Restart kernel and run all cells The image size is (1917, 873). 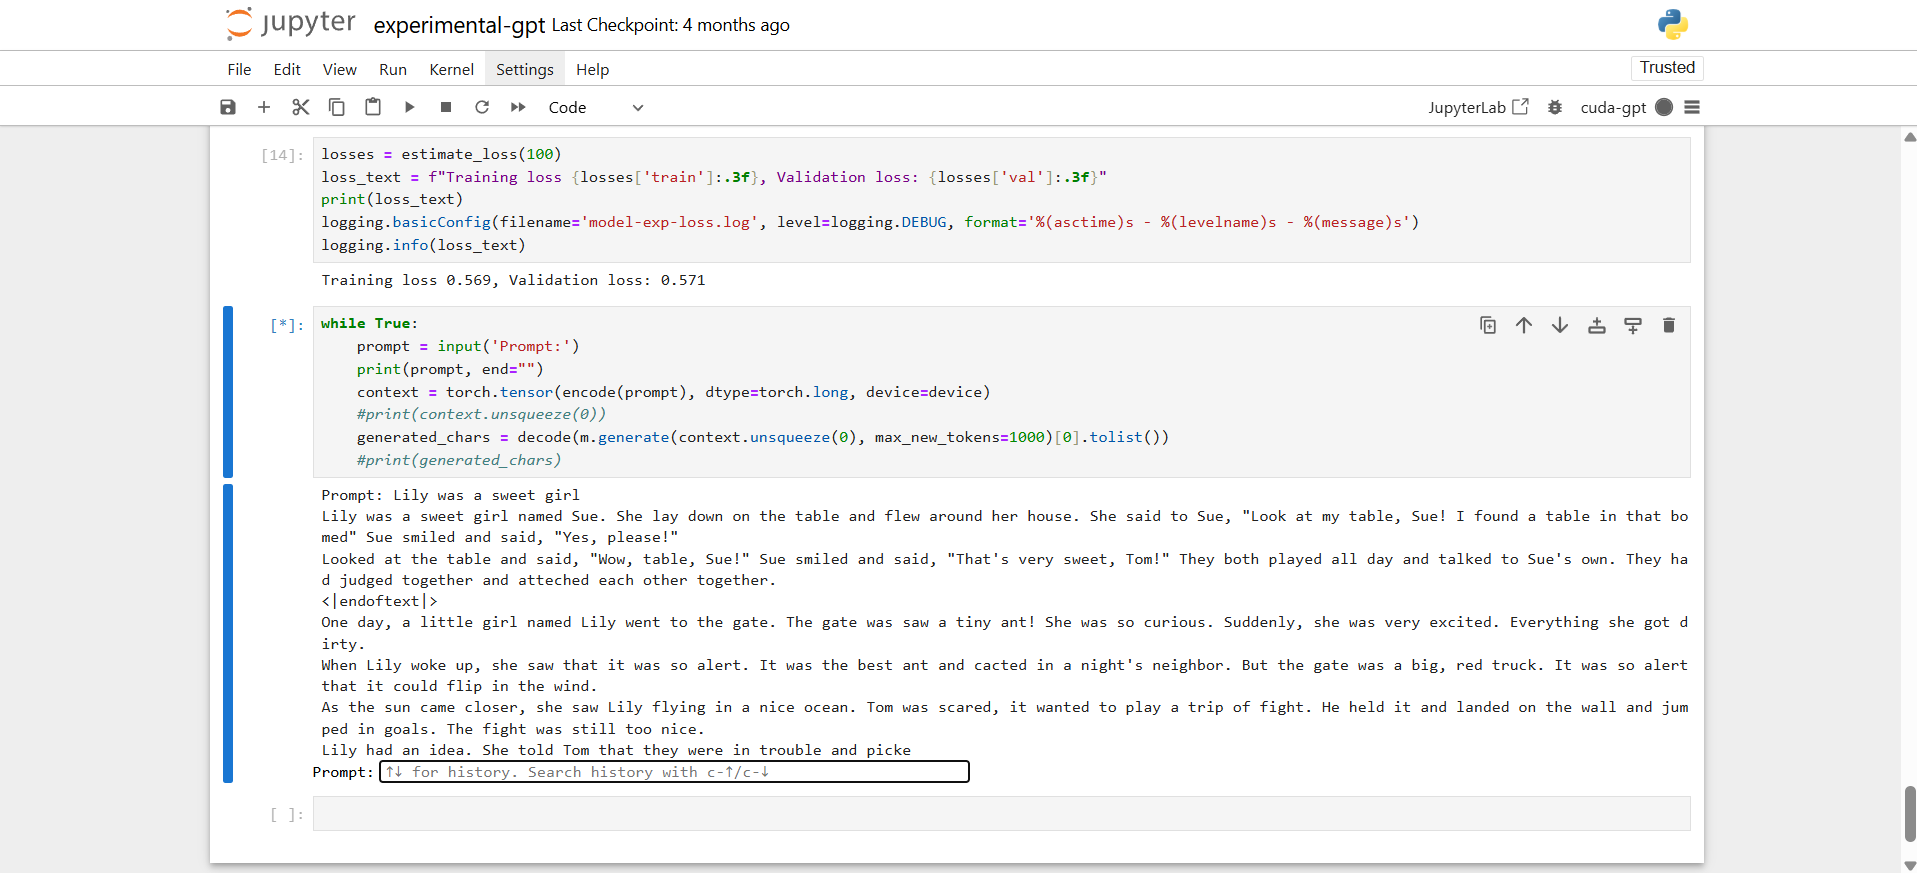click(x=518, y=107)
